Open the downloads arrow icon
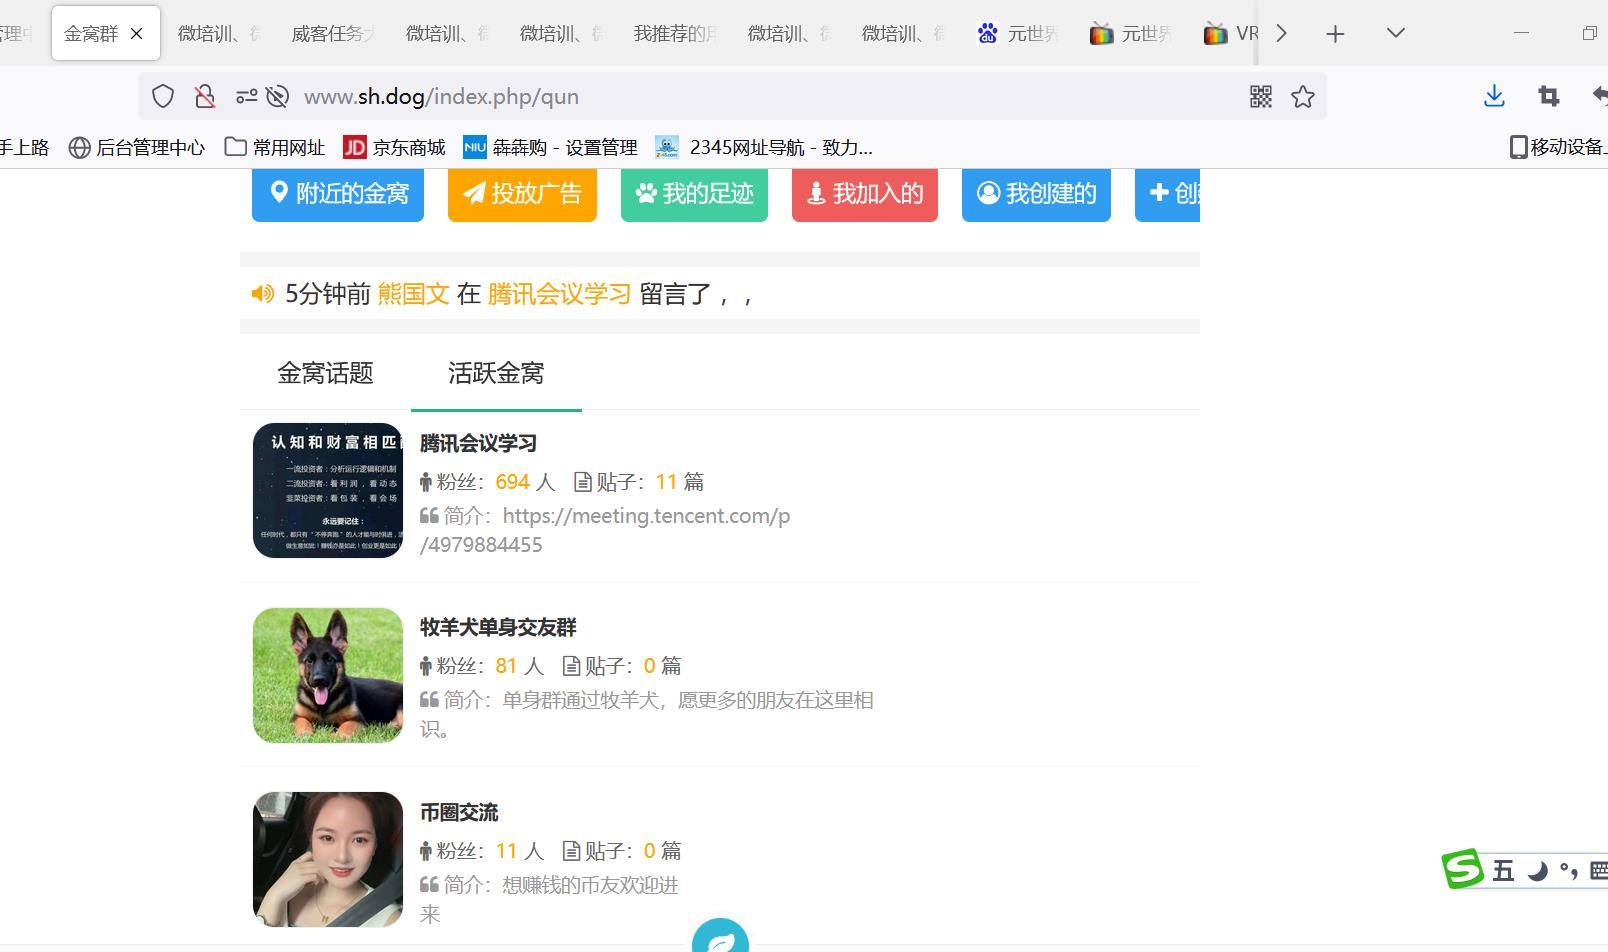Viewport: 1608px width, 952px height. tap(1494, 96)
